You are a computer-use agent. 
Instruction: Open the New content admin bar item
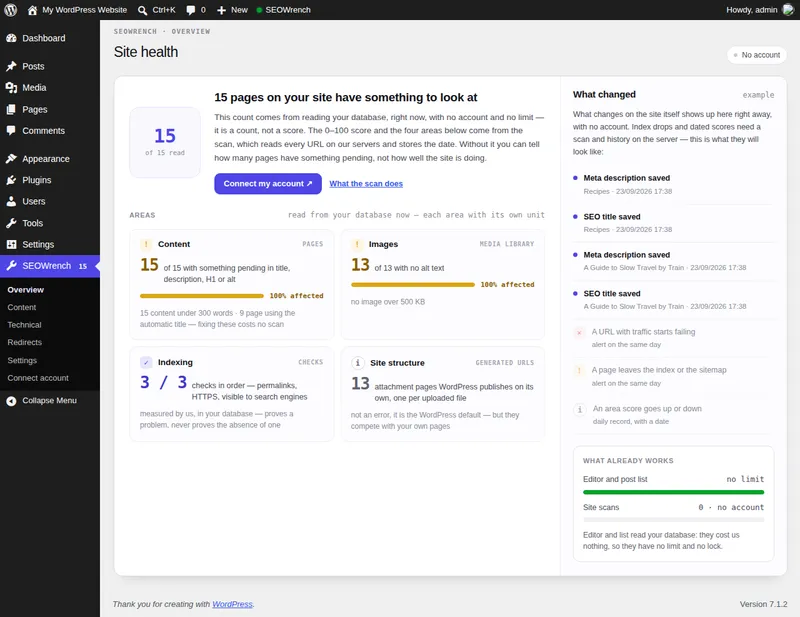point(232,10)
